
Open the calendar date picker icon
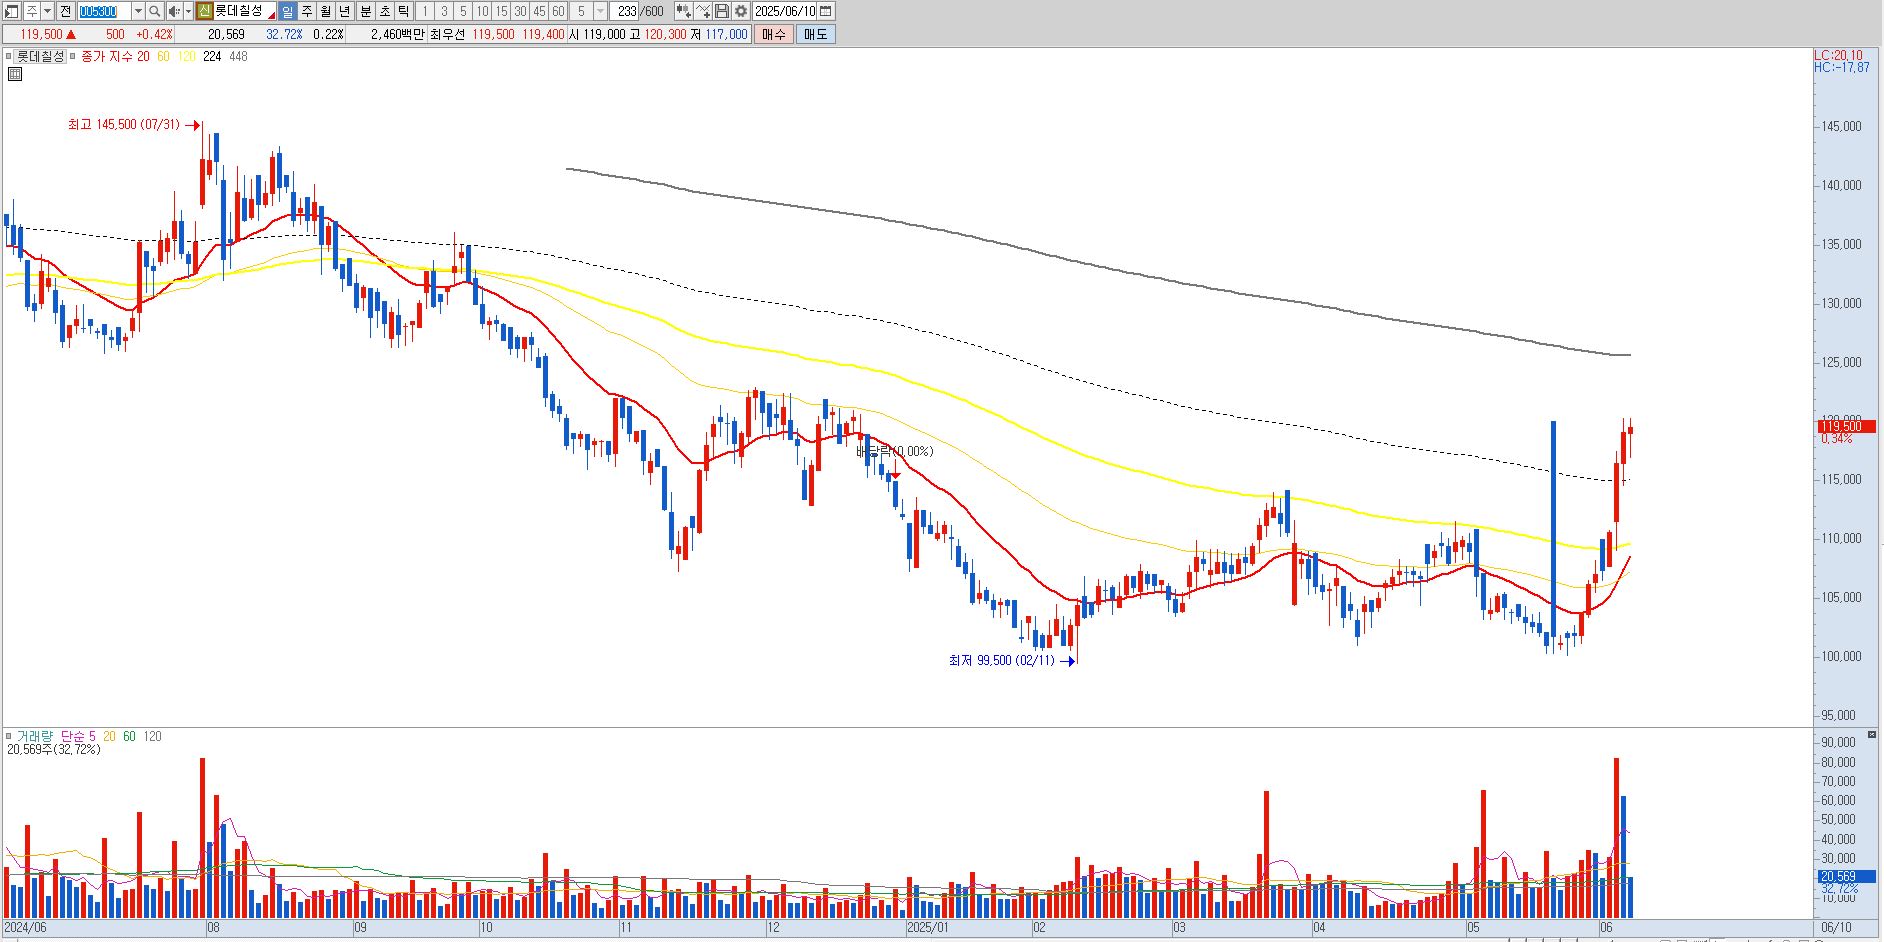825,11
